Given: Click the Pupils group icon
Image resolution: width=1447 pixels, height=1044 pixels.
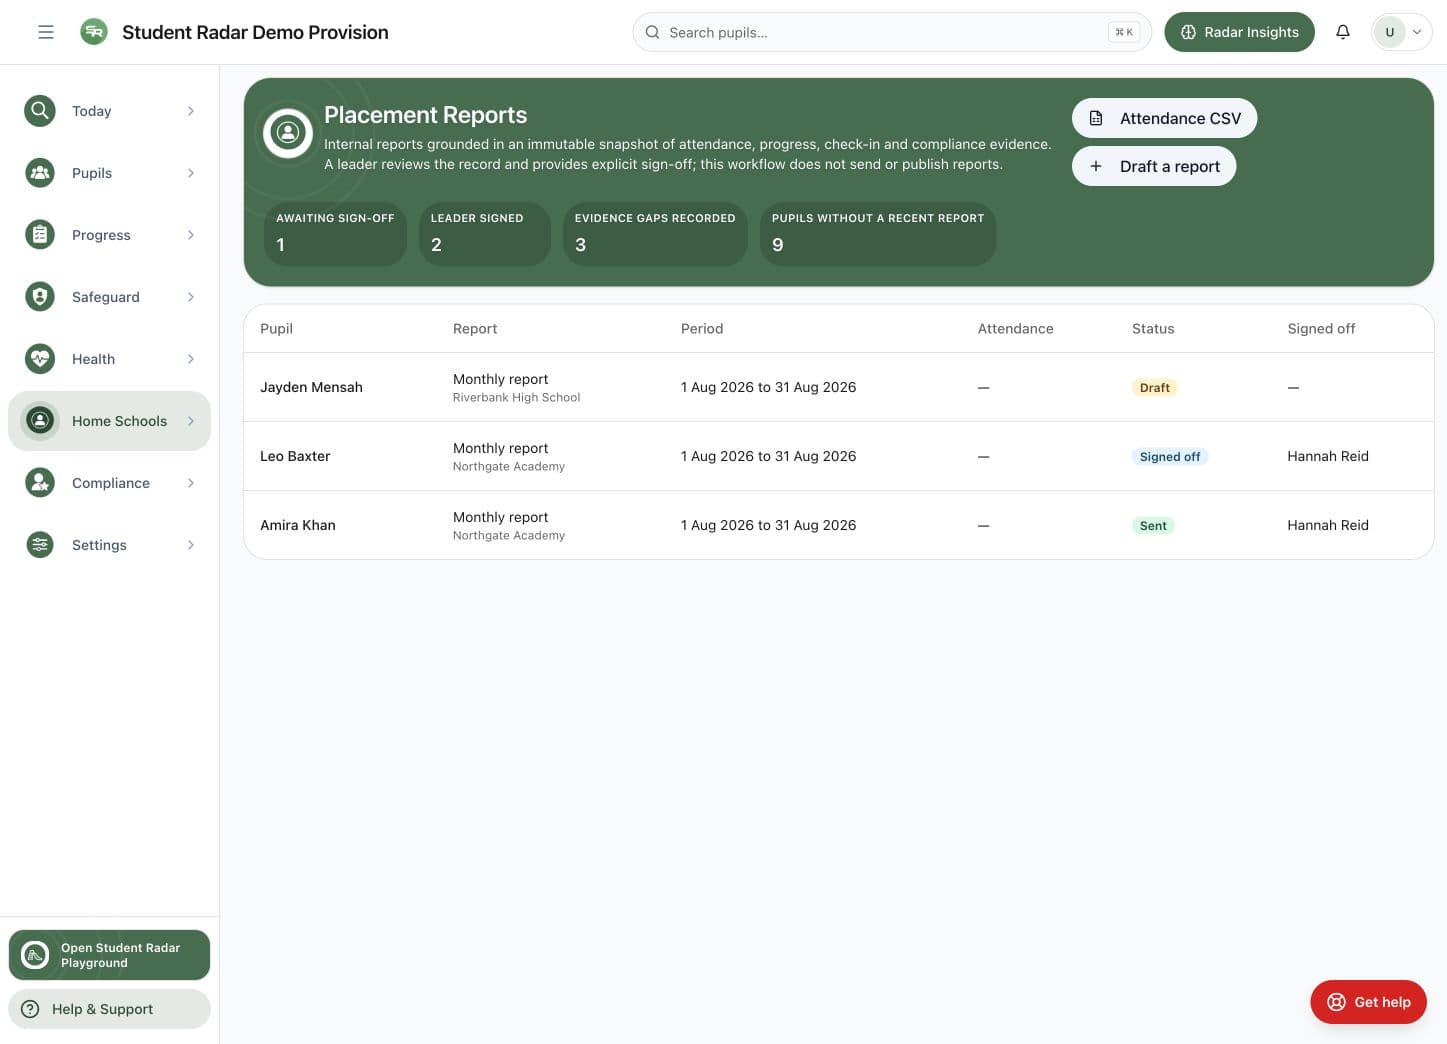Looking at the screenshot, I should point(40,173).
